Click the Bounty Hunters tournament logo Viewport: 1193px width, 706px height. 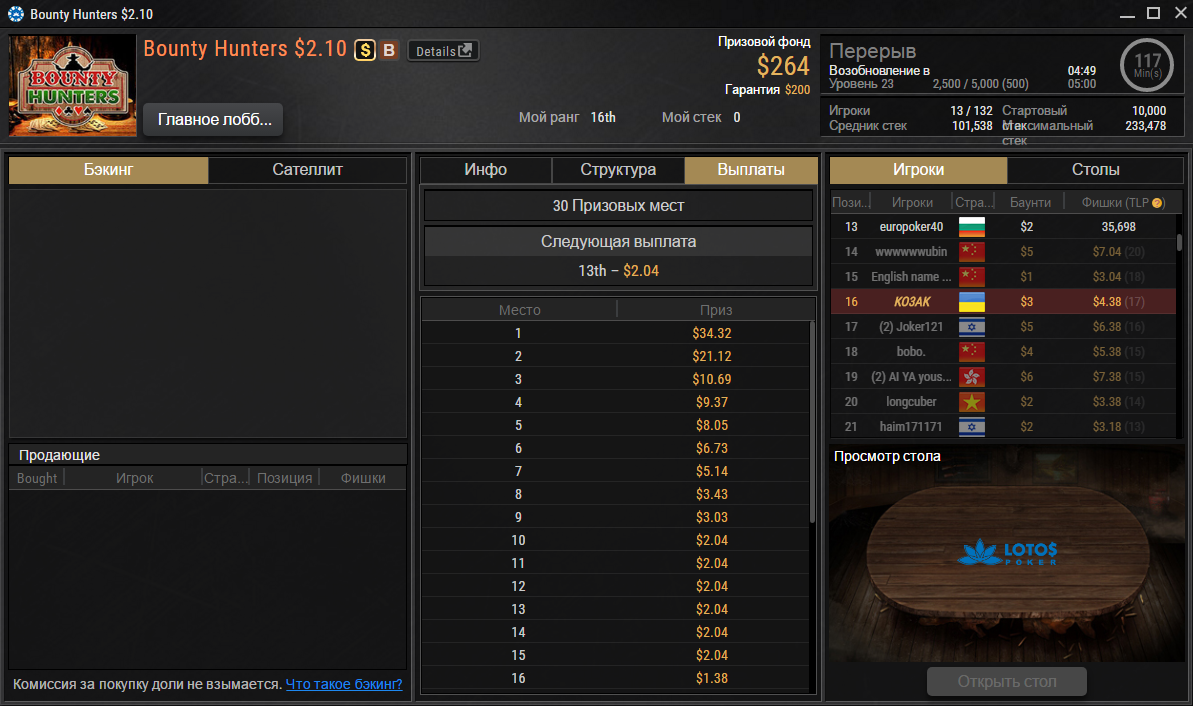(72, 85)
